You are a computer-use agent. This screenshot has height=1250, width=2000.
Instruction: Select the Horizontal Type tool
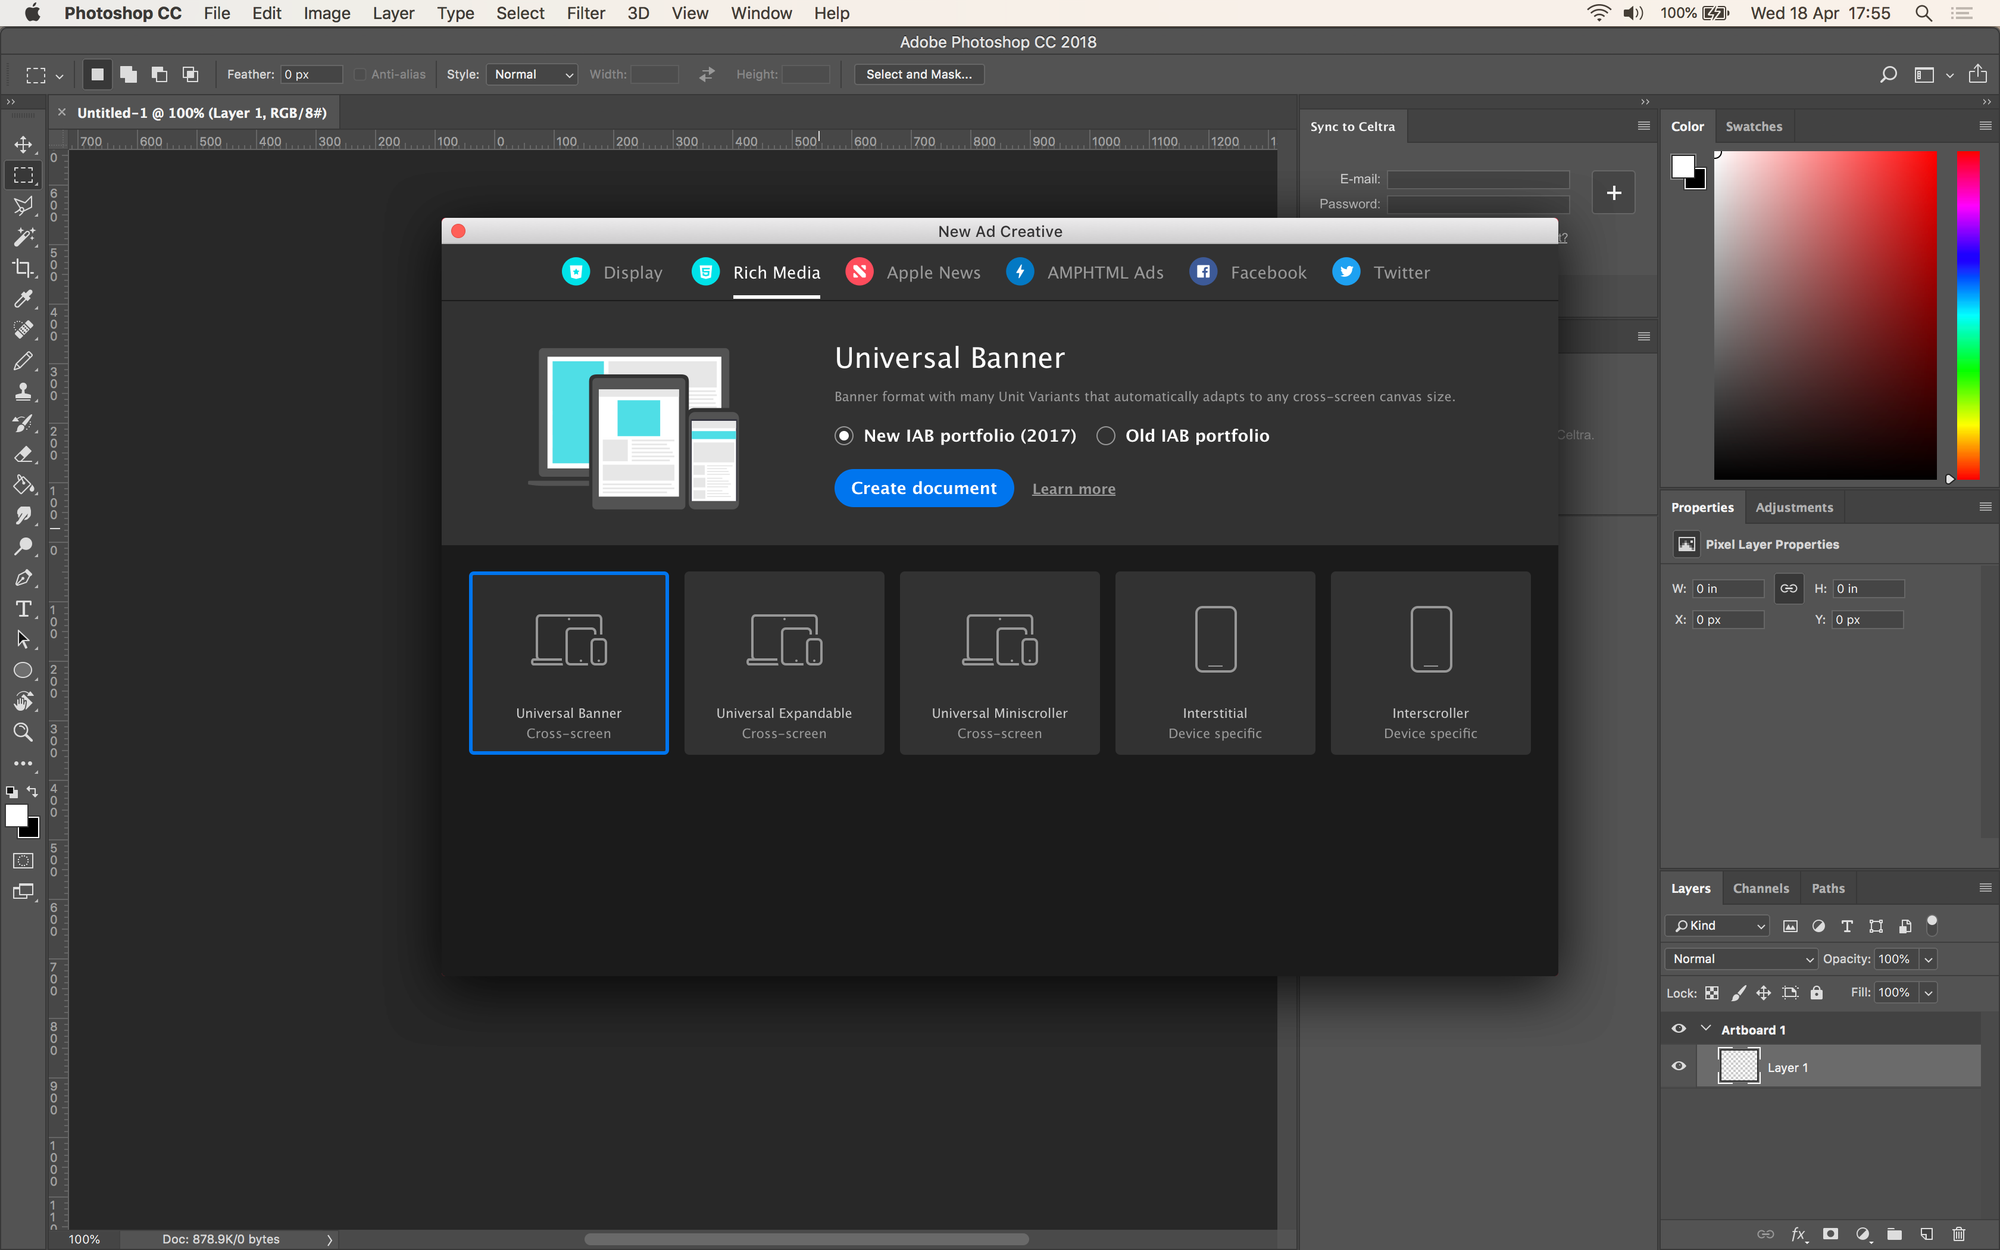(x=23, y=609)
